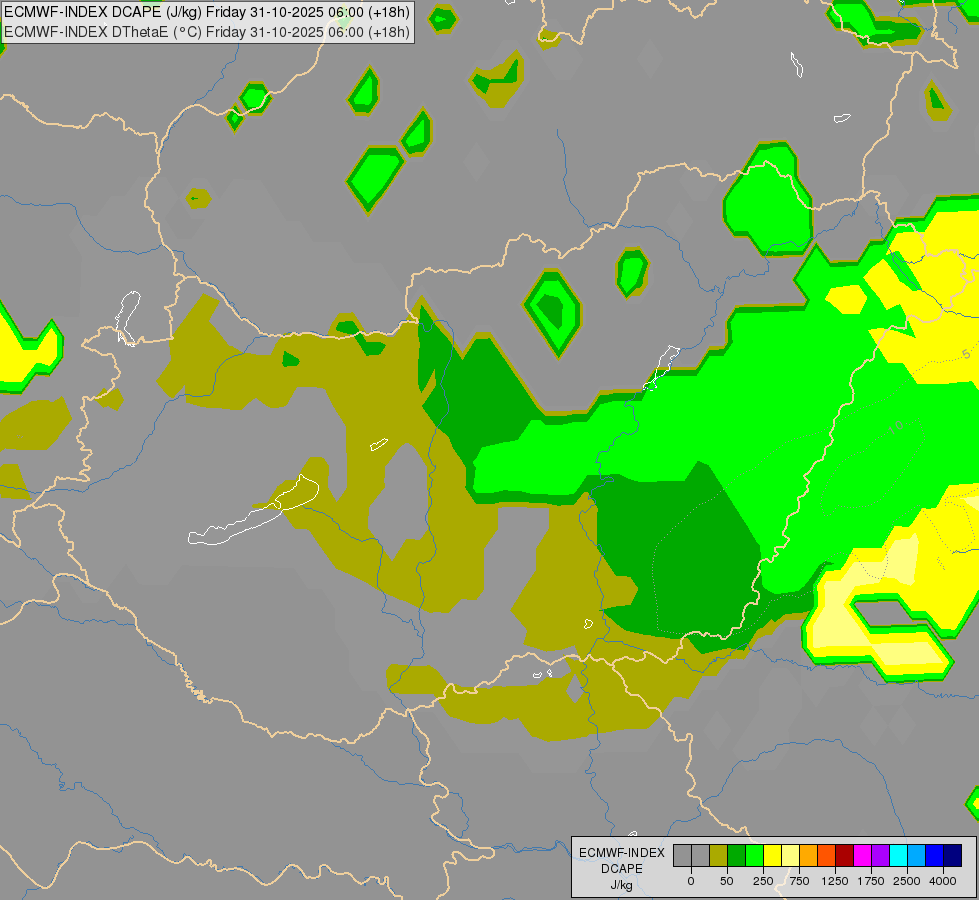Click the contour label 5 on the map

coord(966,354)
